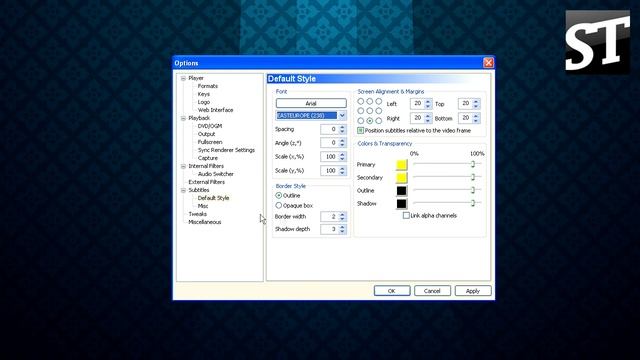This screenshot has width=640, height=360.
Task: Toggle position subtitles relative to video frame
Action: coord(360,131)
